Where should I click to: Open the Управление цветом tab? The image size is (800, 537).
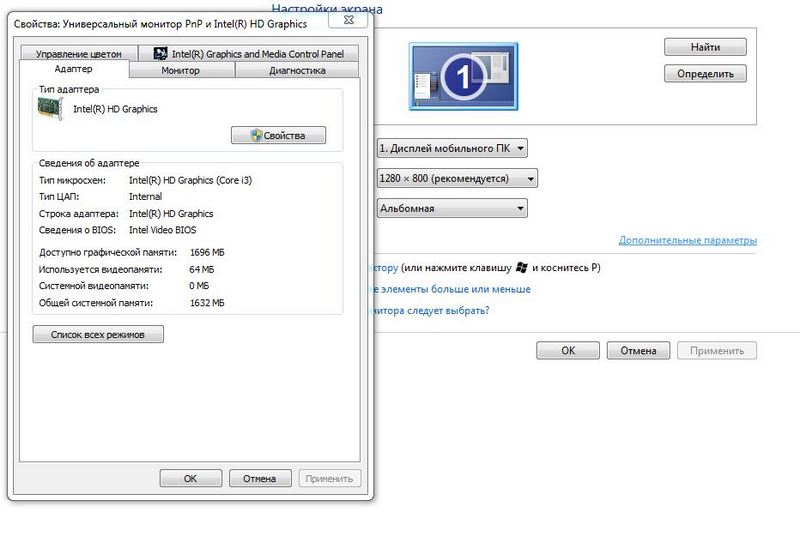click(78, 54)
